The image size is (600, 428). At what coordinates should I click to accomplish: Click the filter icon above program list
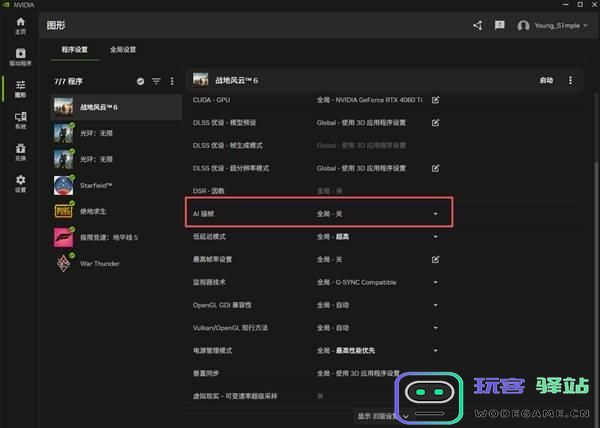pos(156,80)
